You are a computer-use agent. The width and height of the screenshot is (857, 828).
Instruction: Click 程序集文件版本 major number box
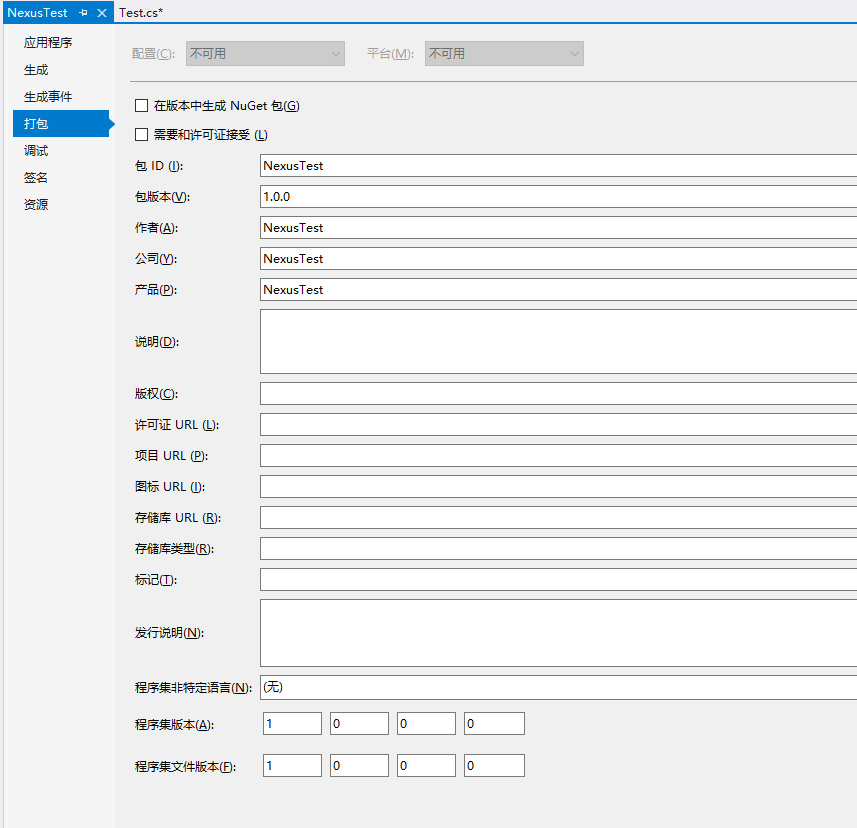pyautogui.click(x=292, y=766)
